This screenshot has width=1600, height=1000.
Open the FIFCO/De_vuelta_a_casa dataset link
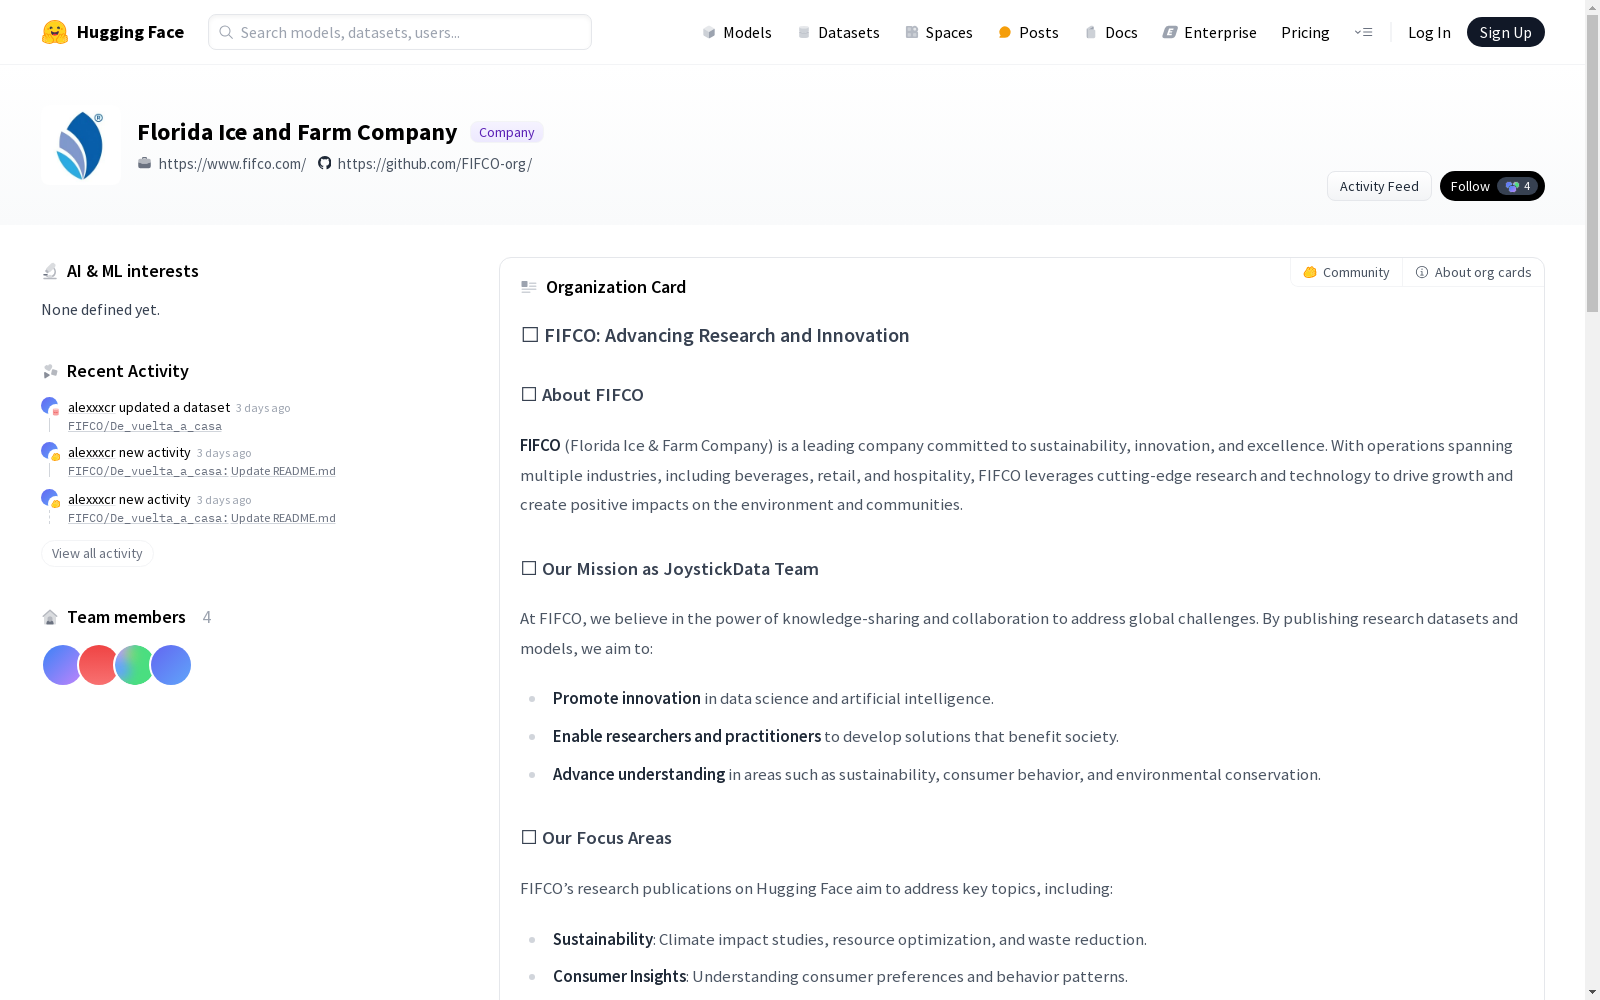click(x=145, y=426)
